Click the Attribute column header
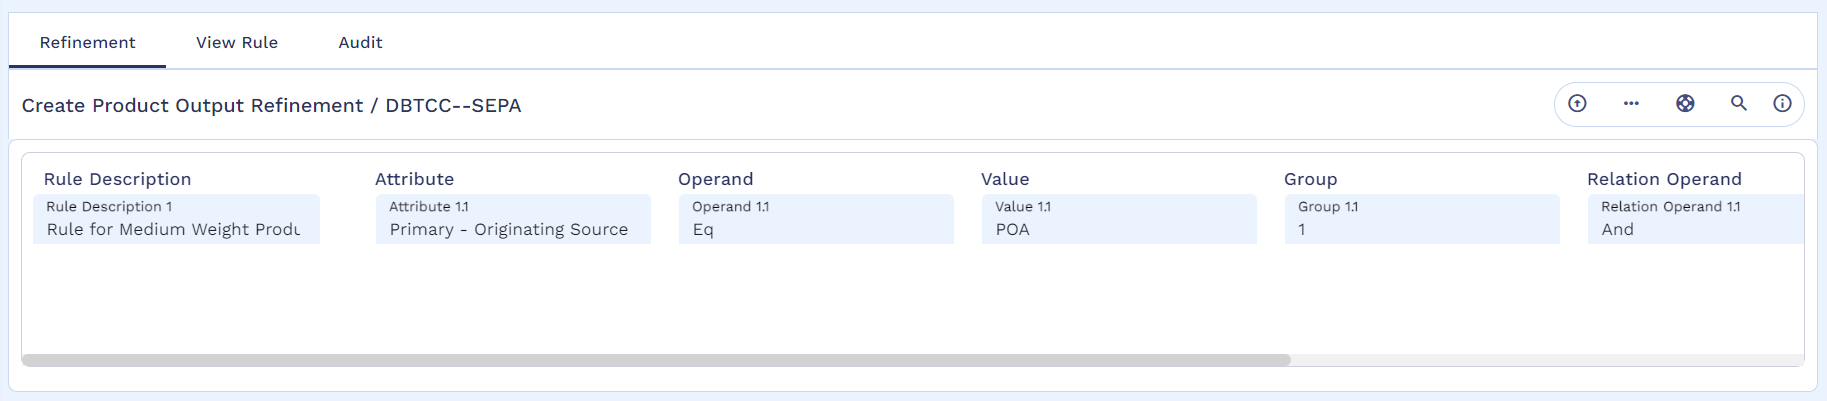Image resolution: width=1827 pixels, height=401 pixels. click(x=414, y=179)
